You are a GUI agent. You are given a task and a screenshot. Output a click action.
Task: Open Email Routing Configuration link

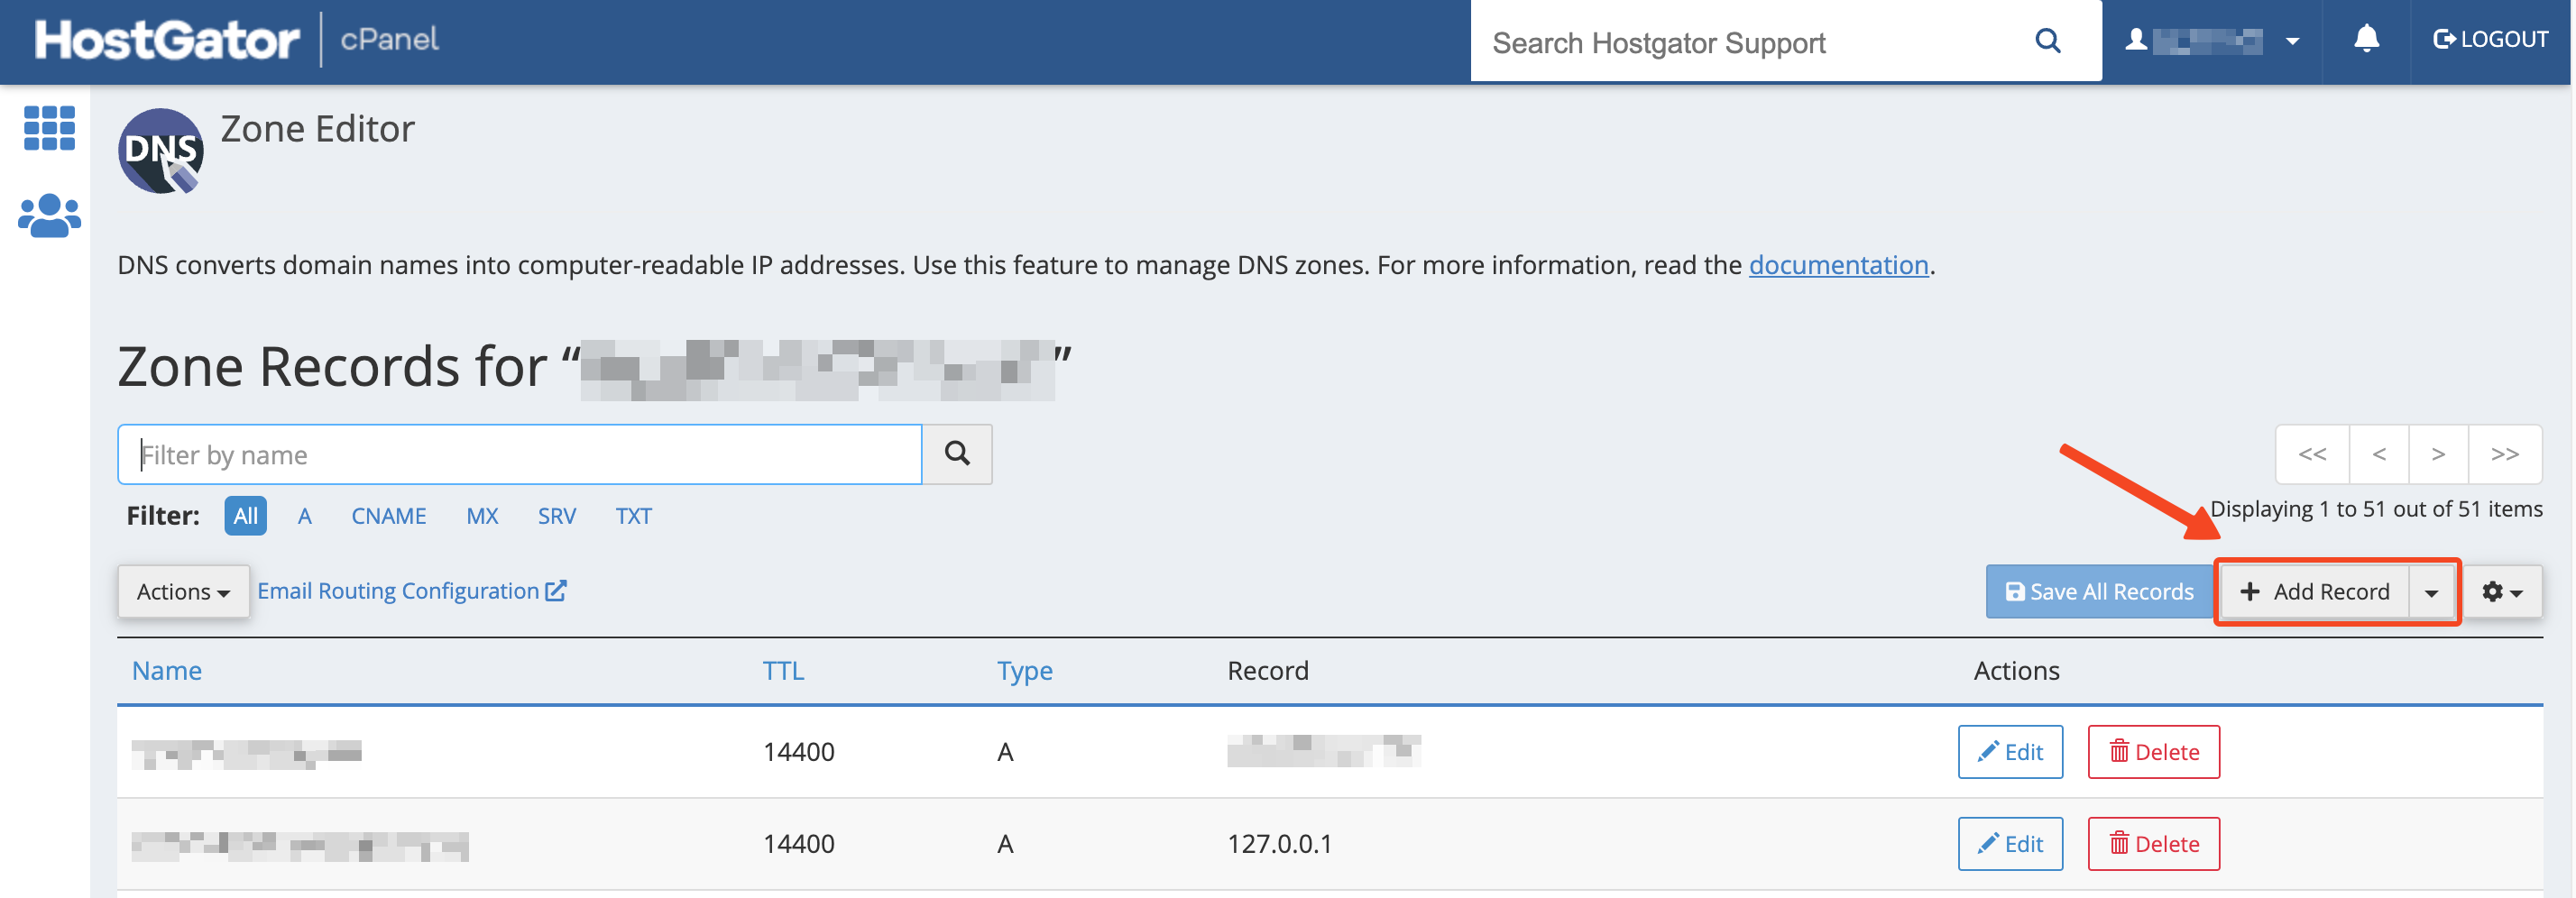pyautogui.click(x=411, y=591)
